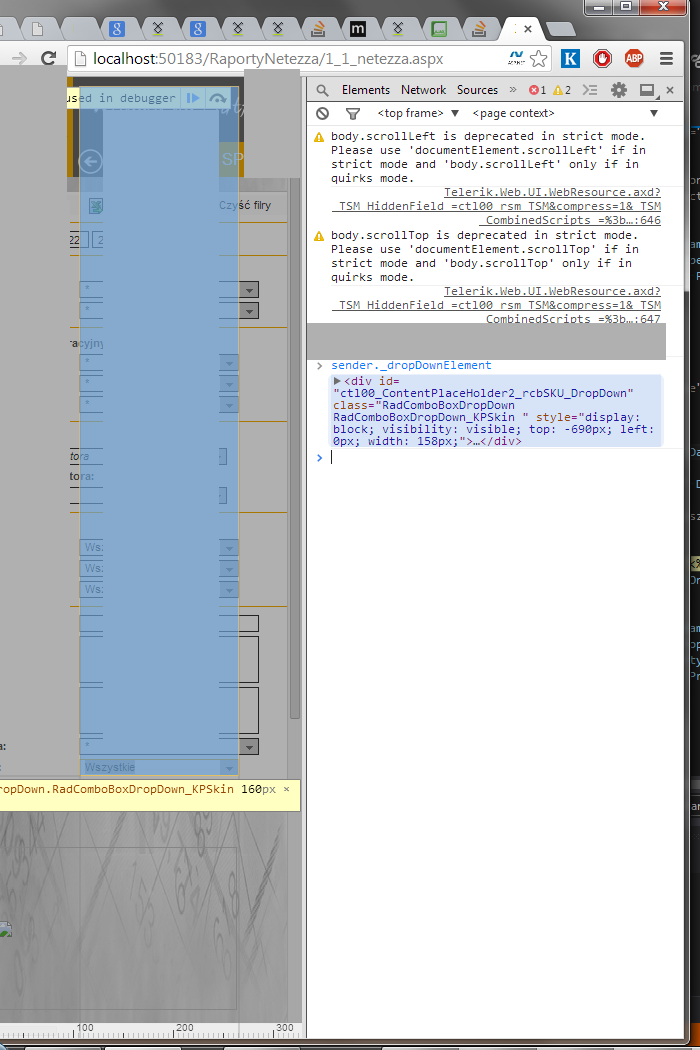Toggle the console filter funnel
700x1050 pixels.
click(353, 114)
